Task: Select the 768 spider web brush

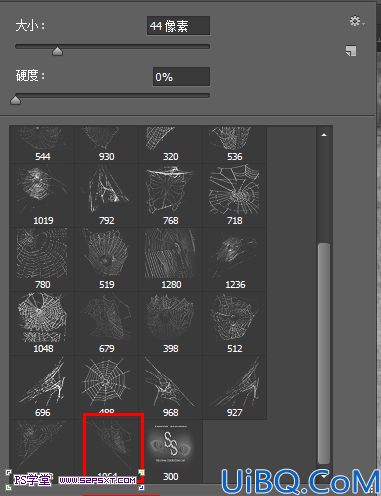Action: tap(170, 195)
